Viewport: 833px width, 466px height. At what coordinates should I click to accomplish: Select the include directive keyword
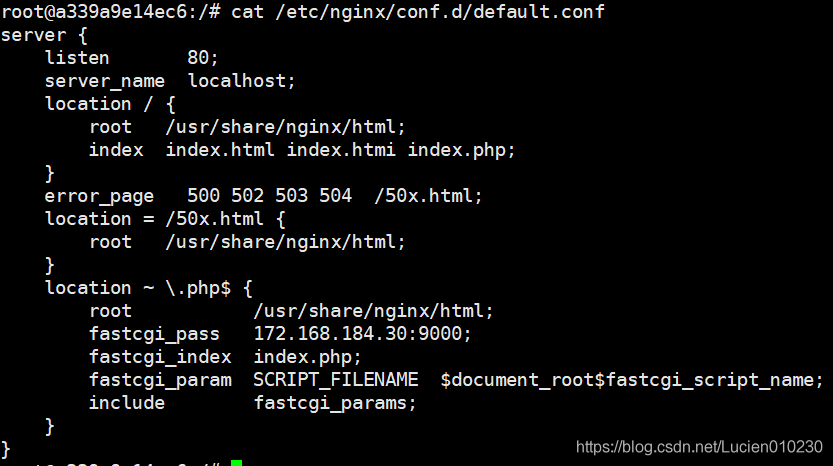(x=126, y=403)
